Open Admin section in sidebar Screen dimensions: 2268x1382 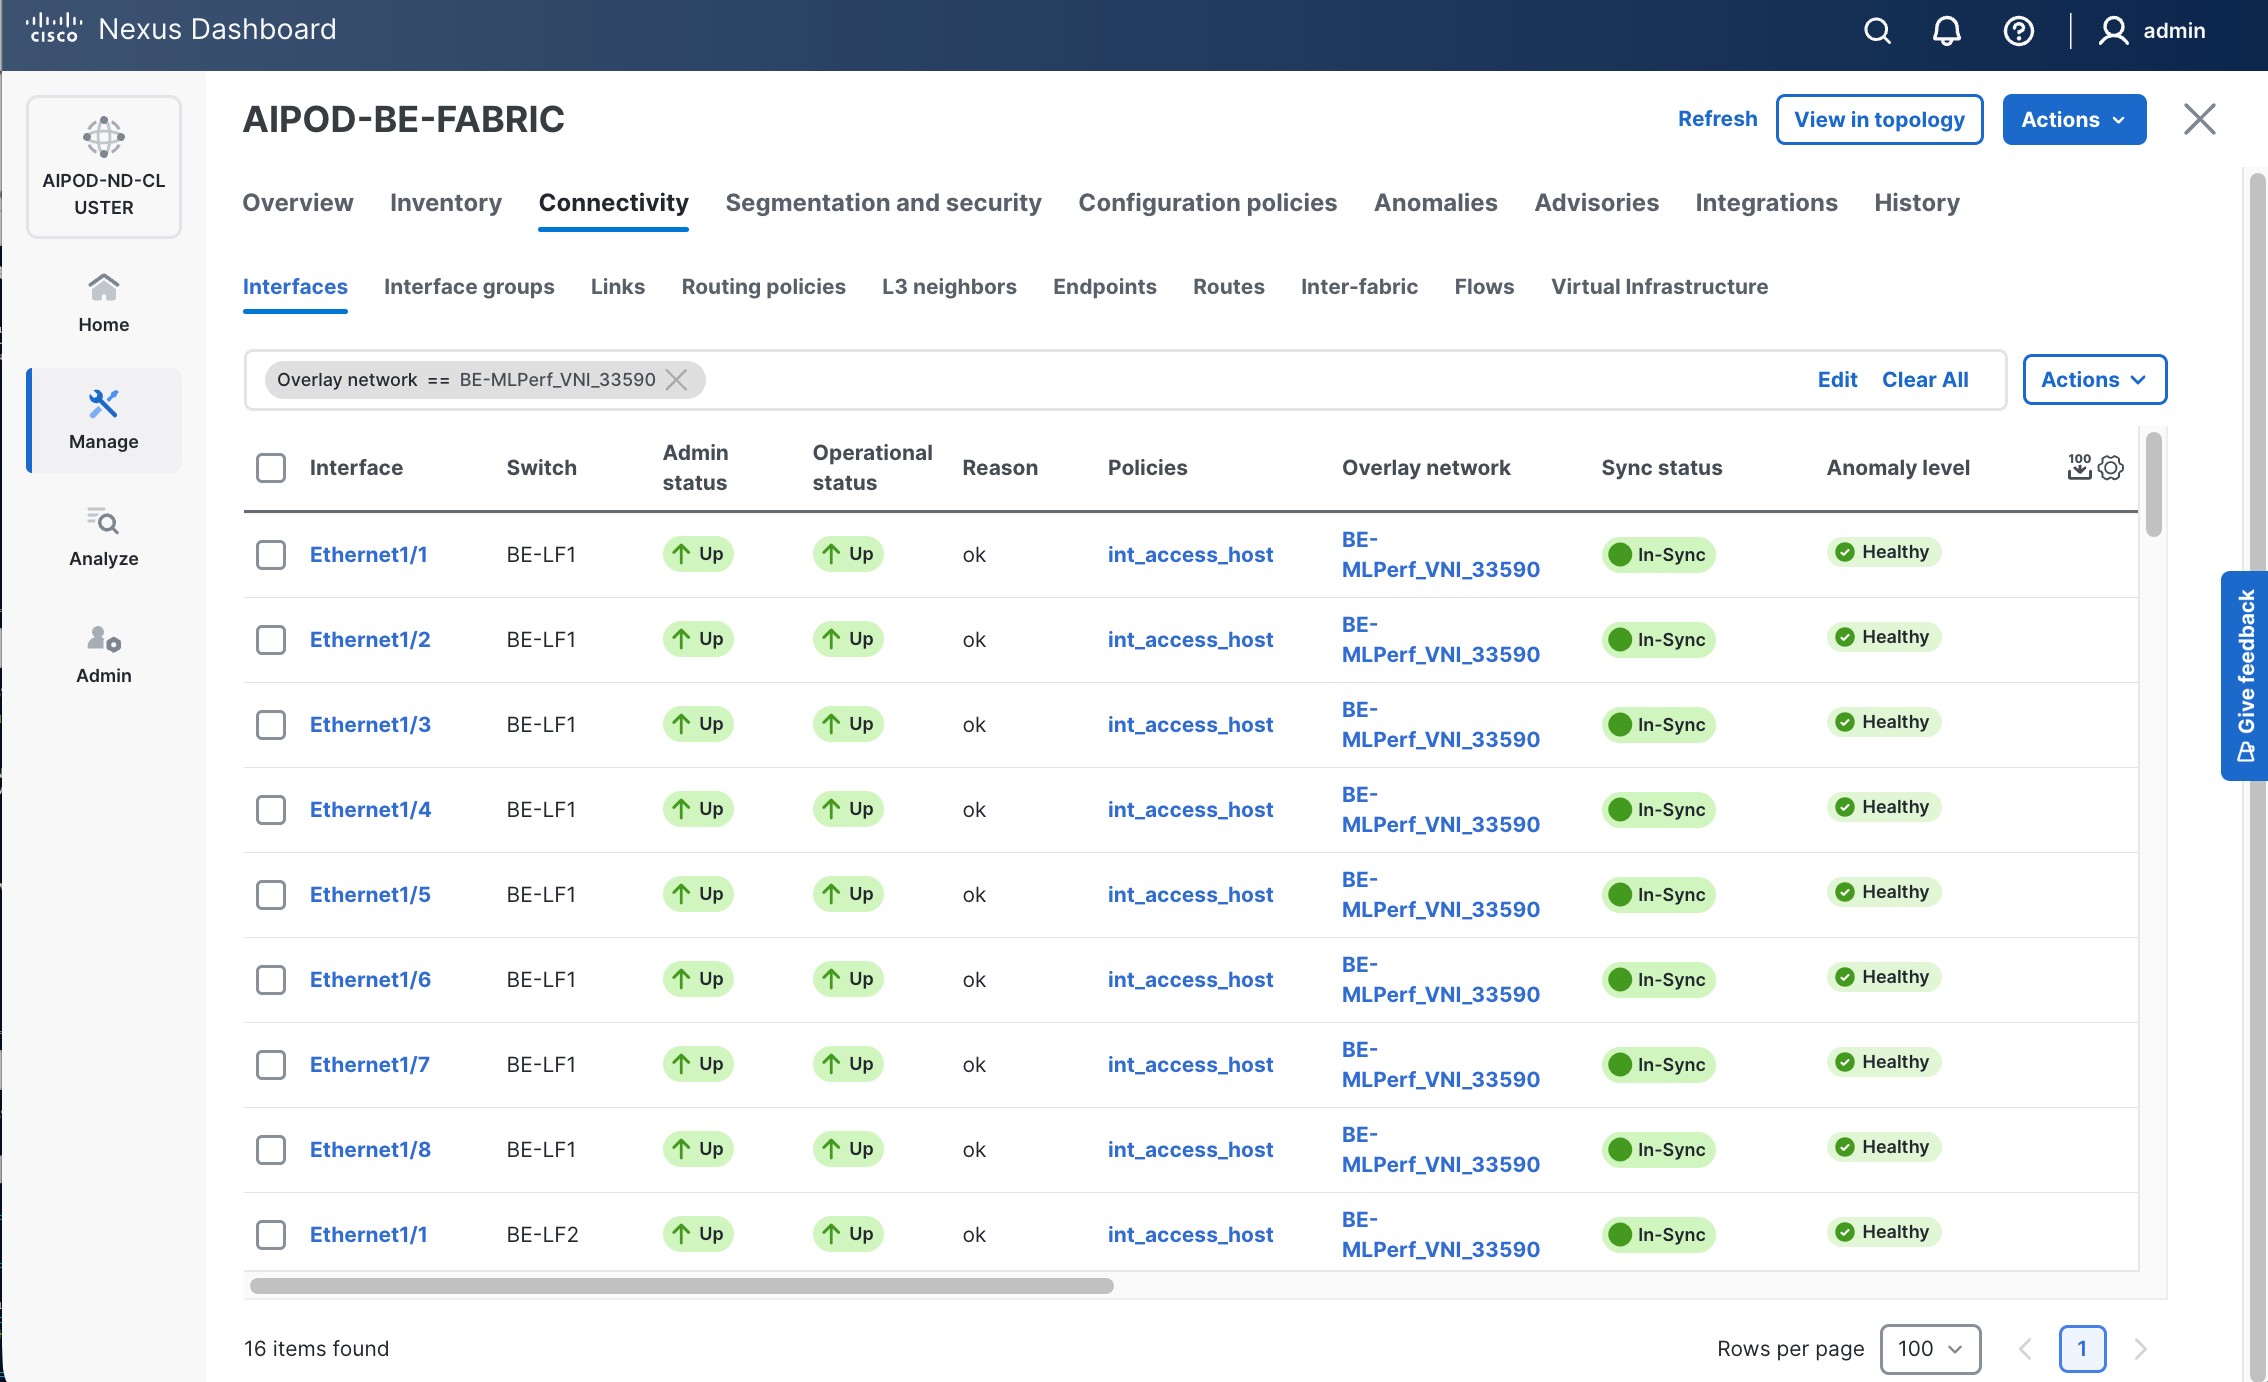104,654
